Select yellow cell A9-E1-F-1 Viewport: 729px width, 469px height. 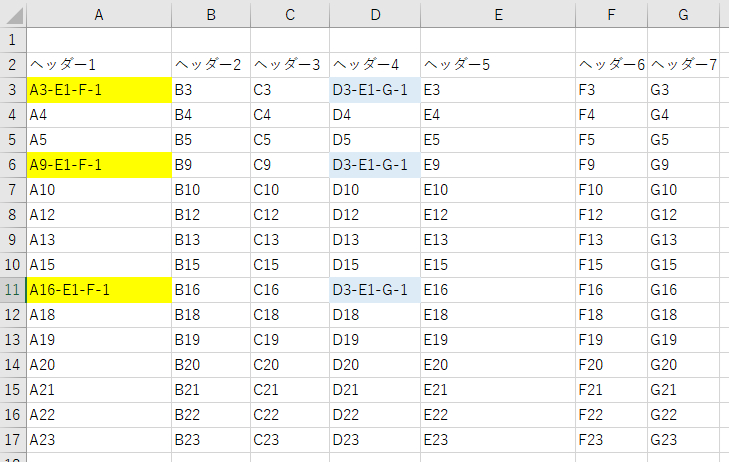pos(98,165)
